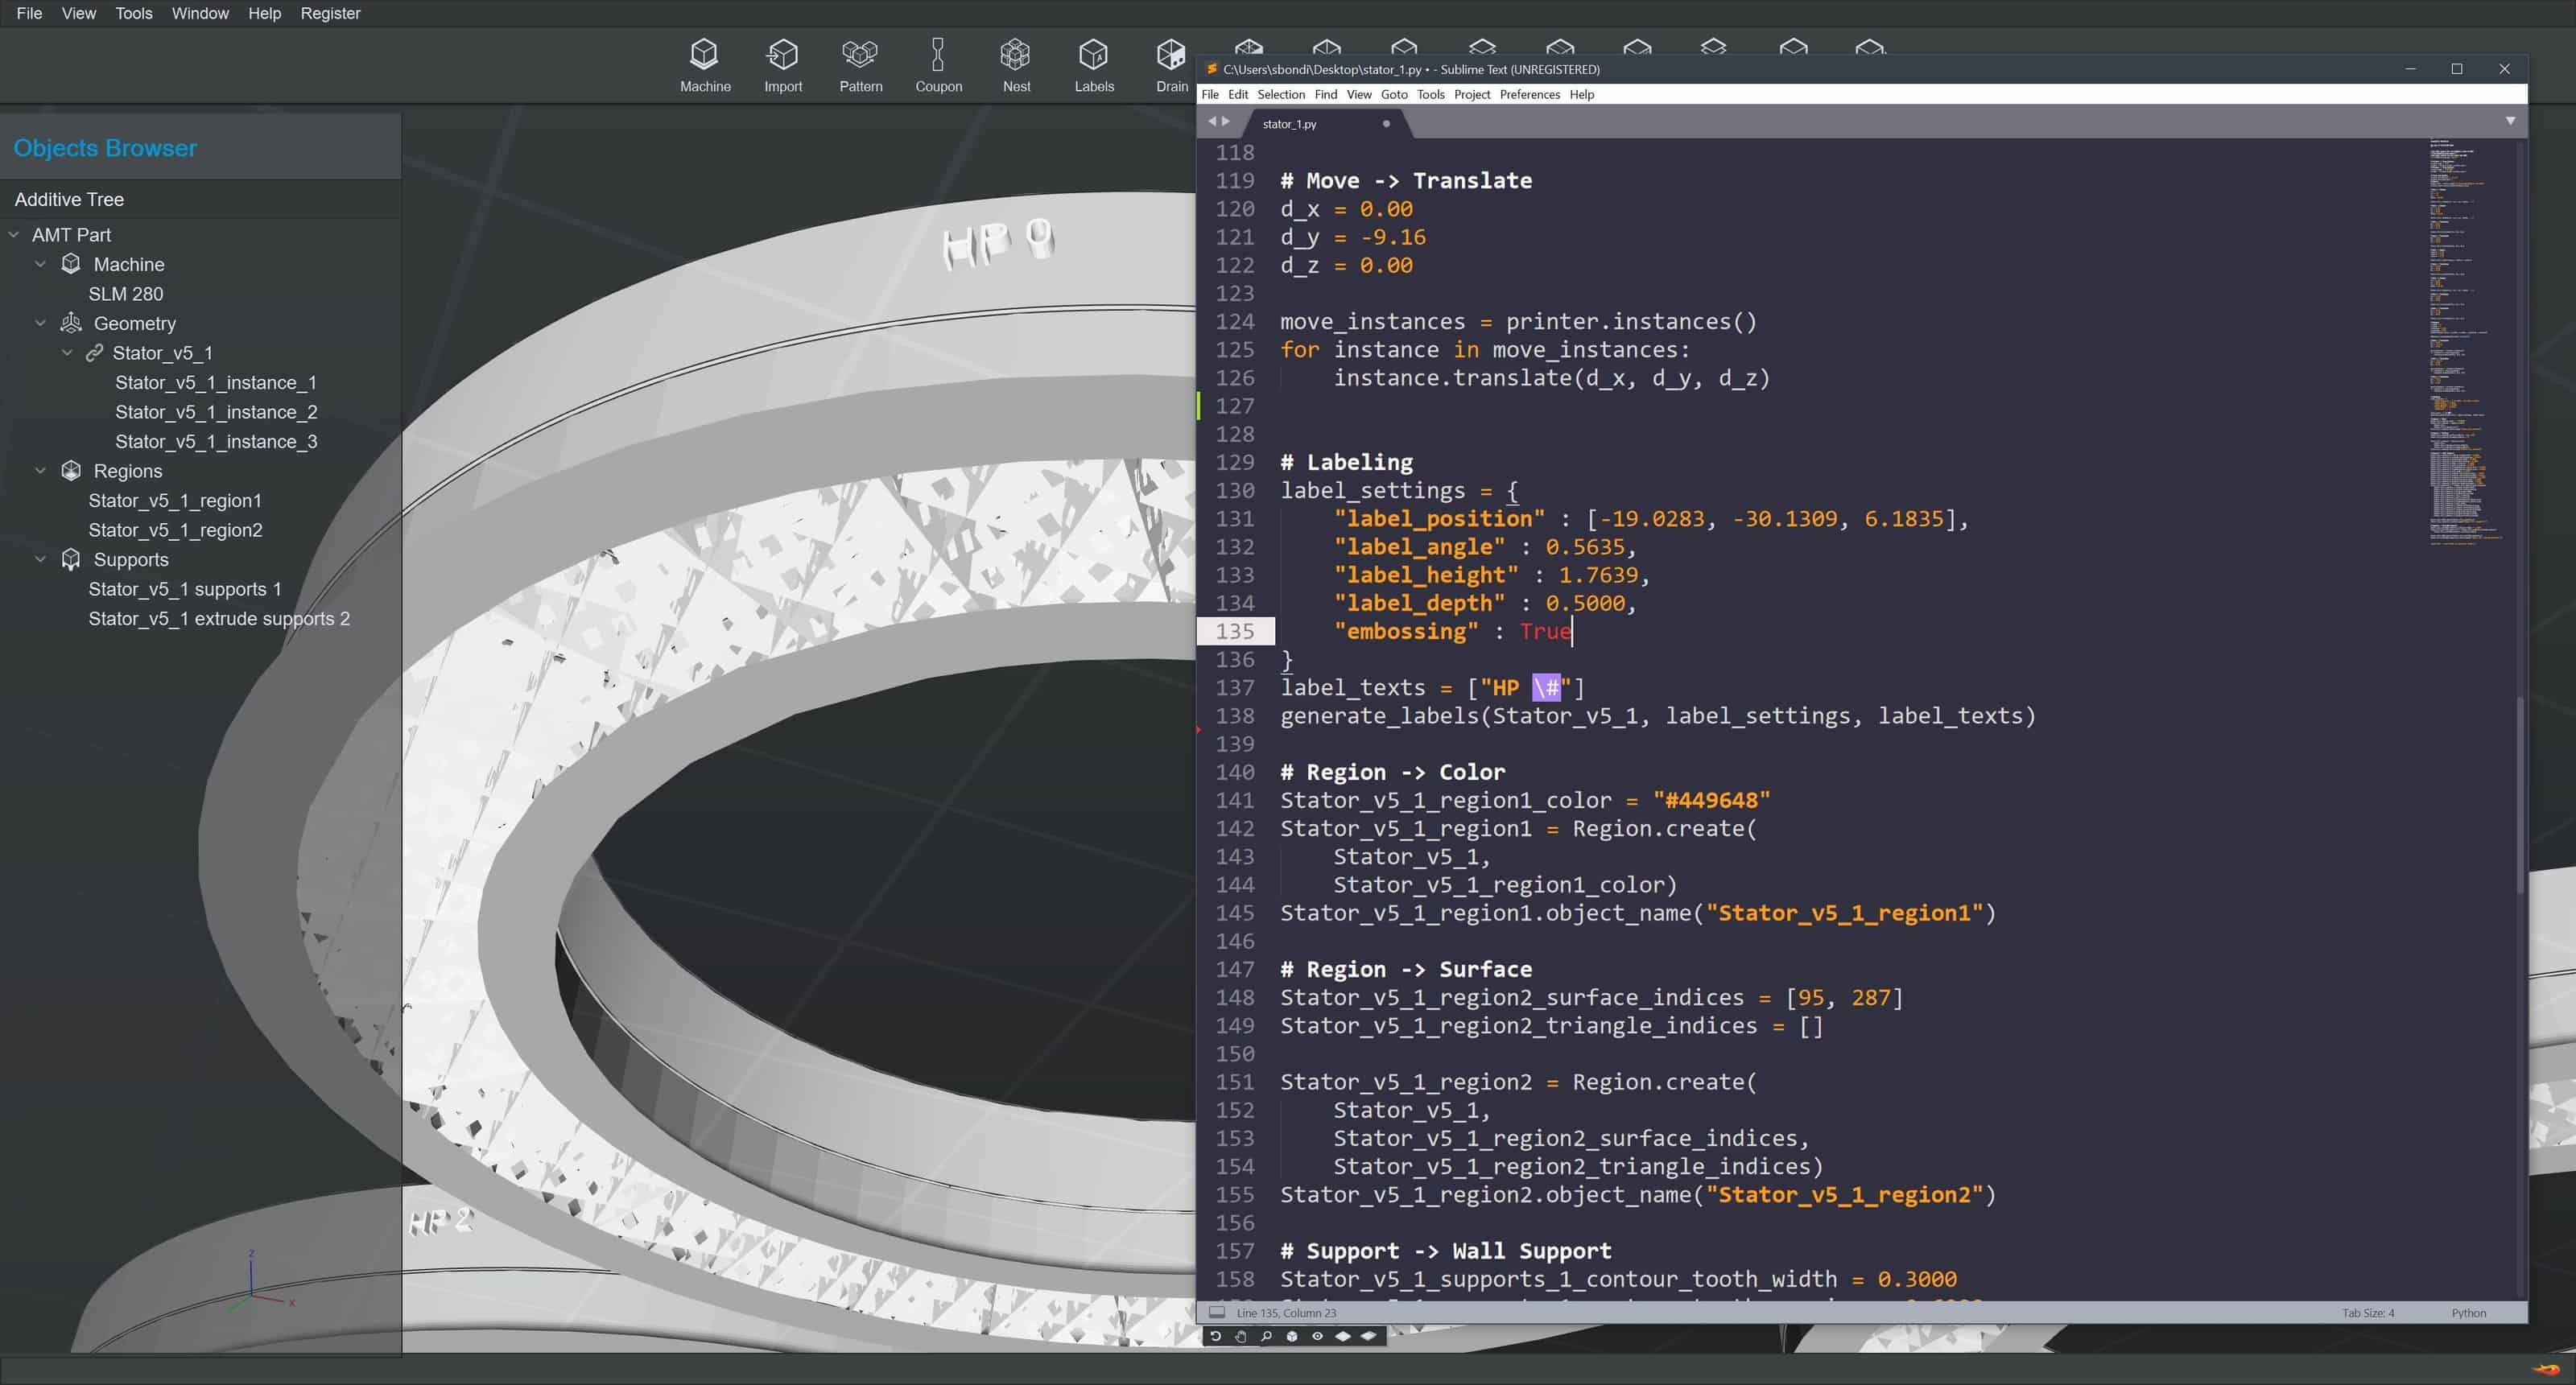Viewport: 2576px width, 1385px height.
Task: Select the Pattern tool
Action: [860, 66]
